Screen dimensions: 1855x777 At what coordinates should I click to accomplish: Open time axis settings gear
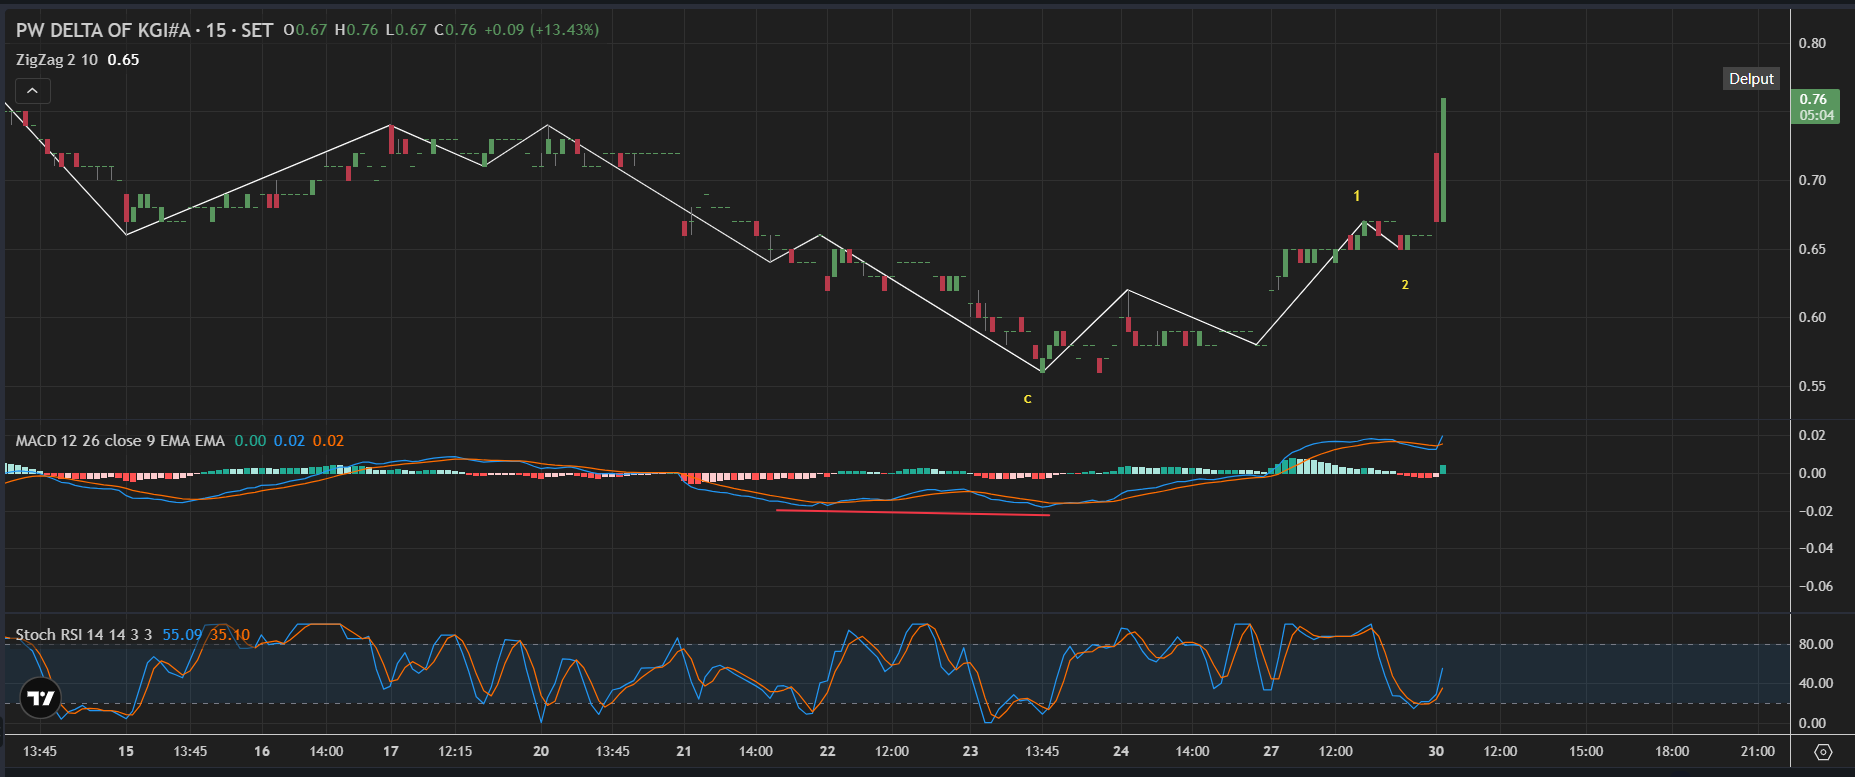pyautogui.click(x=1822, y=752)
